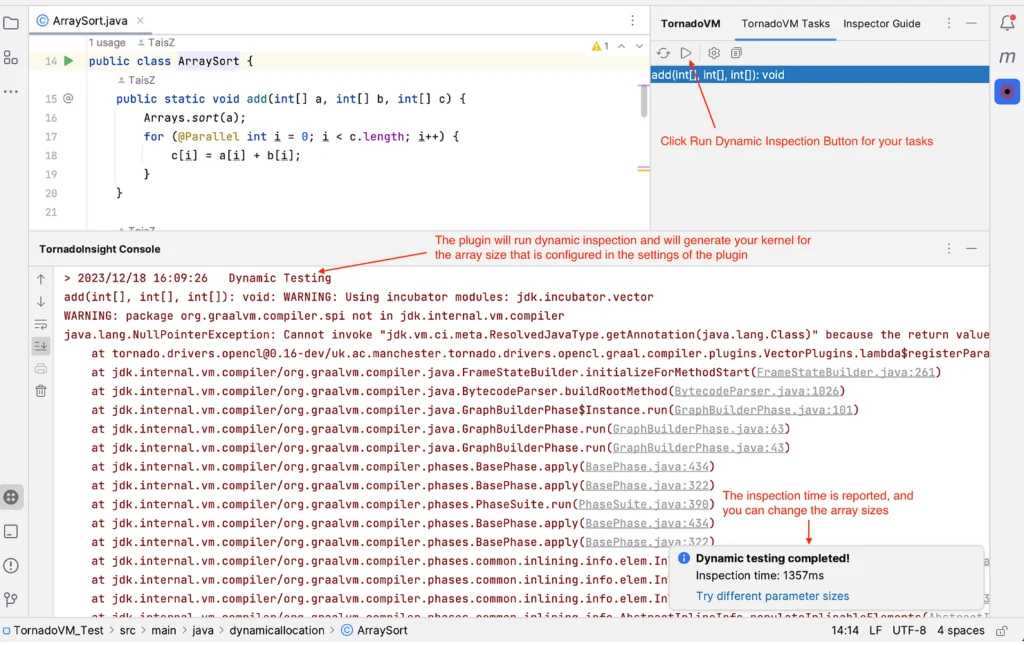Open the UTF-8 encoding selector
This screenshot has height=645, width=1024.
coord(910,631)
